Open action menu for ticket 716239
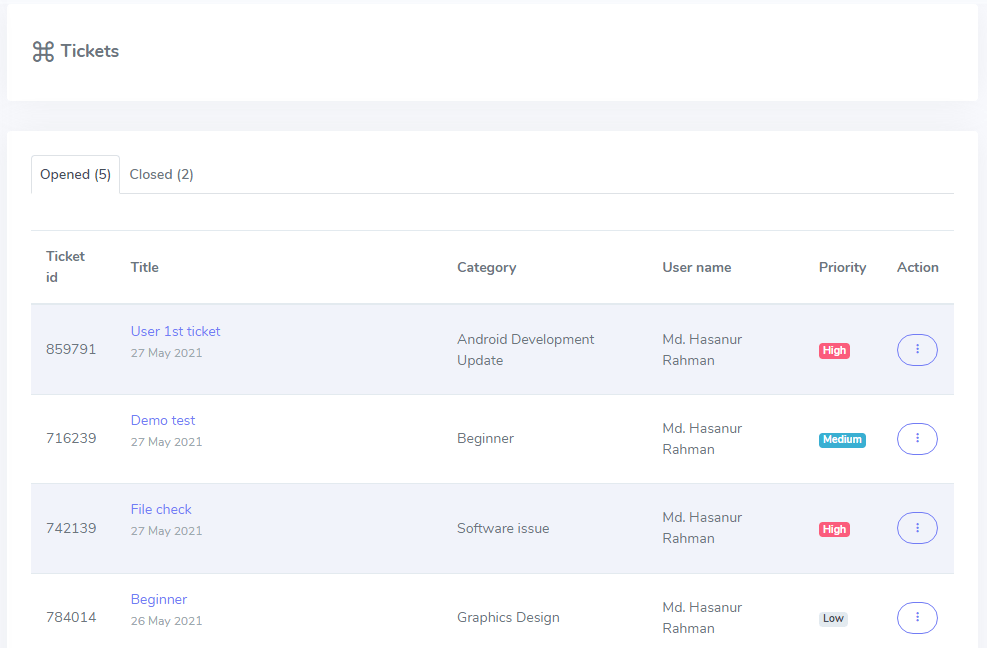Image resolution: width=987 pixels, height=648 pixels. click(x=917, y=439)
